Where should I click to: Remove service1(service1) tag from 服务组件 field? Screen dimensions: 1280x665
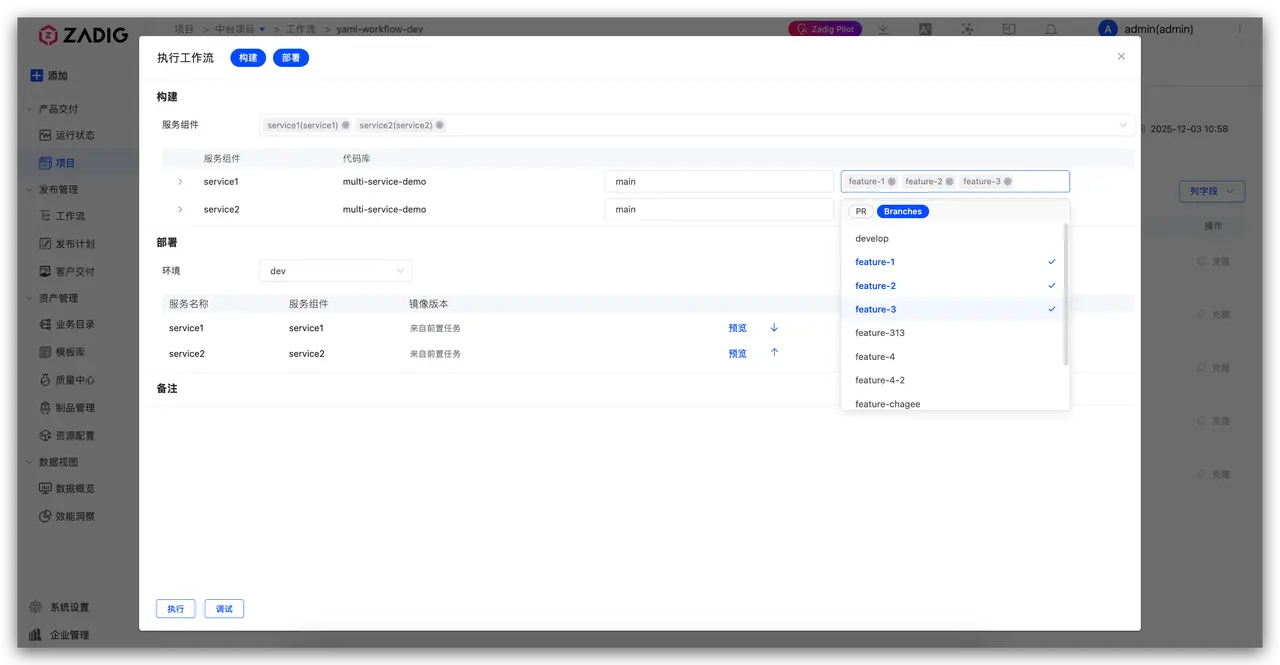(x=346, y=125)
